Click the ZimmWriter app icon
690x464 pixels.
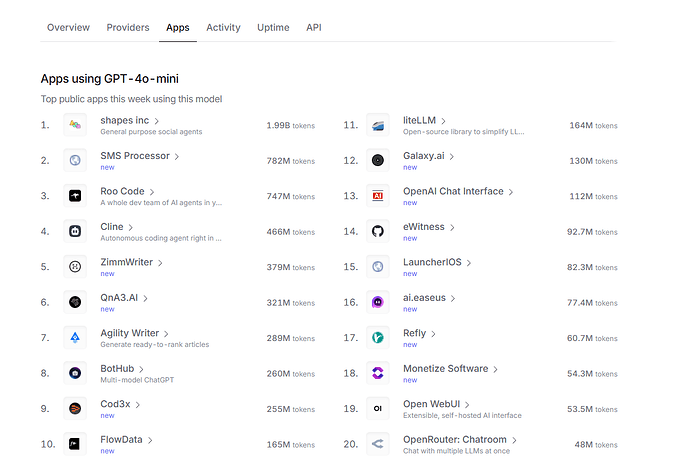[x=75, y=267]
